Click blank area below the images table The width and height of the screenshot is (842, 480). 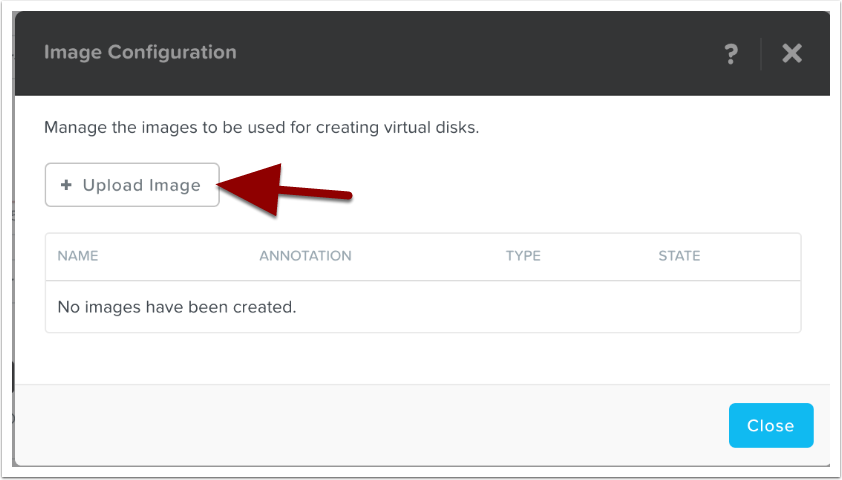click(x=420, y=358)
